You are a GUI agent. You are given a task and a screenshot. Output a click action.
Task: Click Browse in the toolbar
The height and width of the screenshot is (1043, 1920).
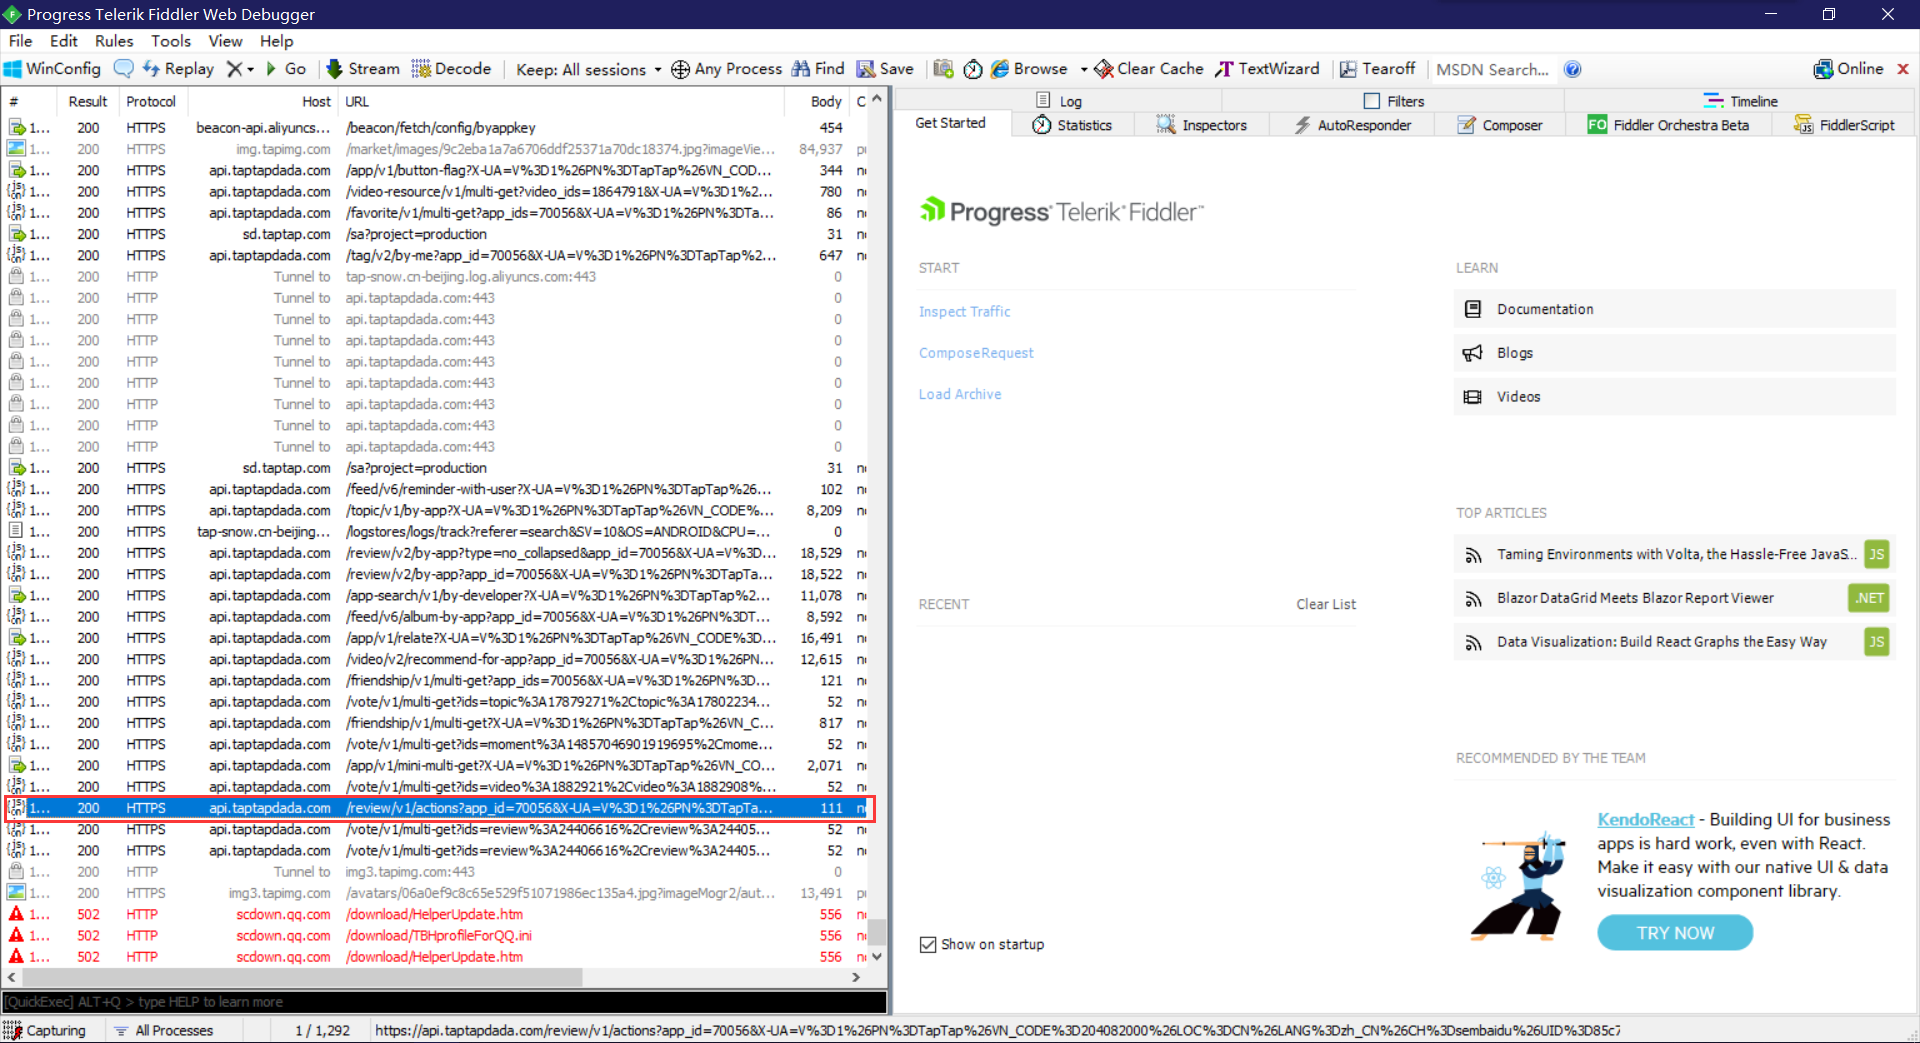coord(1029,69)
